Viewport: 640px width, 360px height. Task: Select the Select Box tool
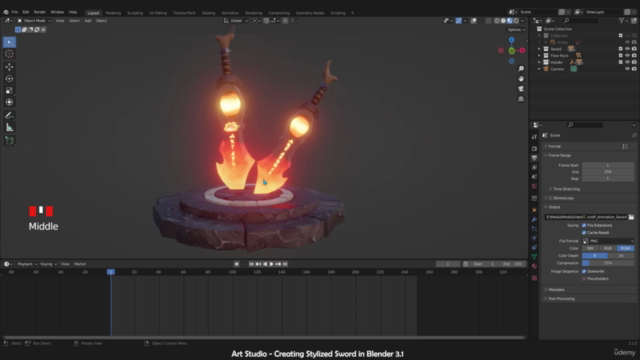[9, 42]
